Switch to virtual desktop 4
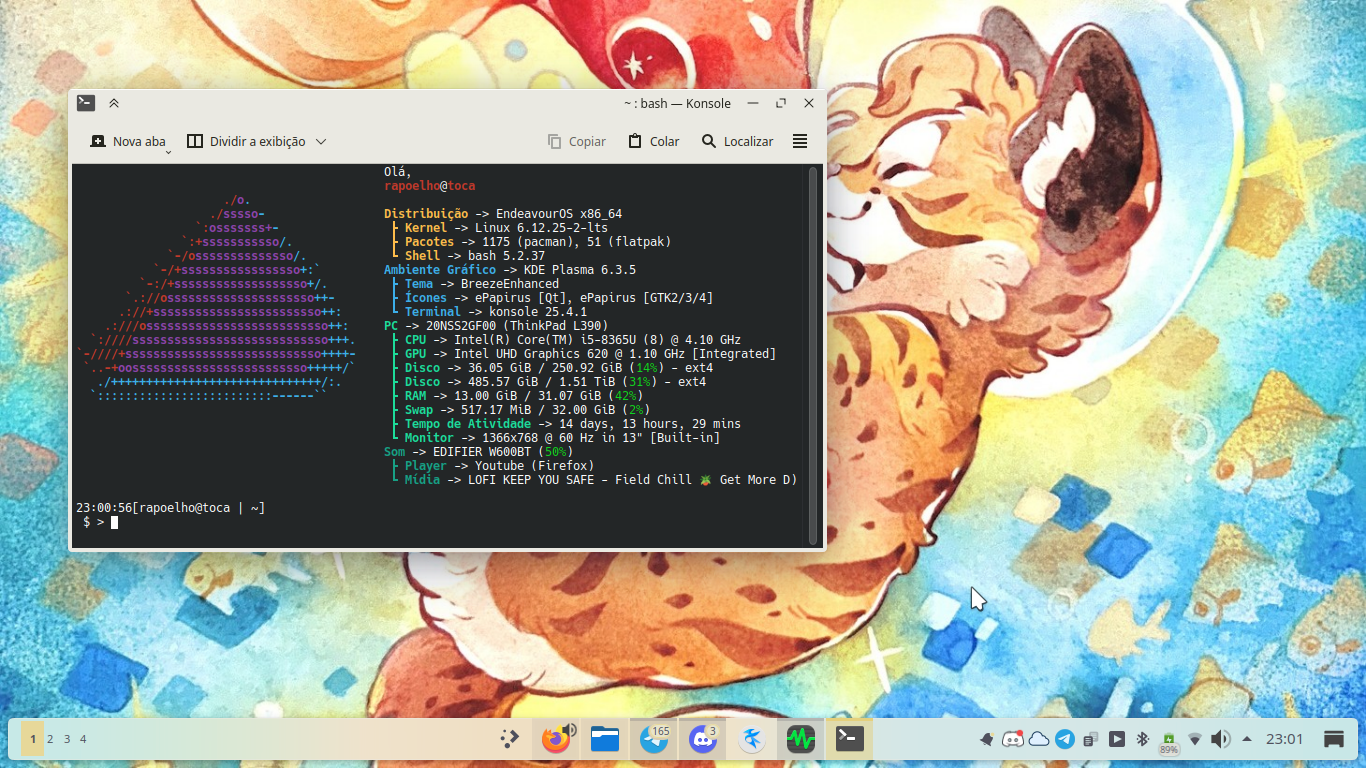The width and height of the screenshot is (1366, 768). coord(83,739)
